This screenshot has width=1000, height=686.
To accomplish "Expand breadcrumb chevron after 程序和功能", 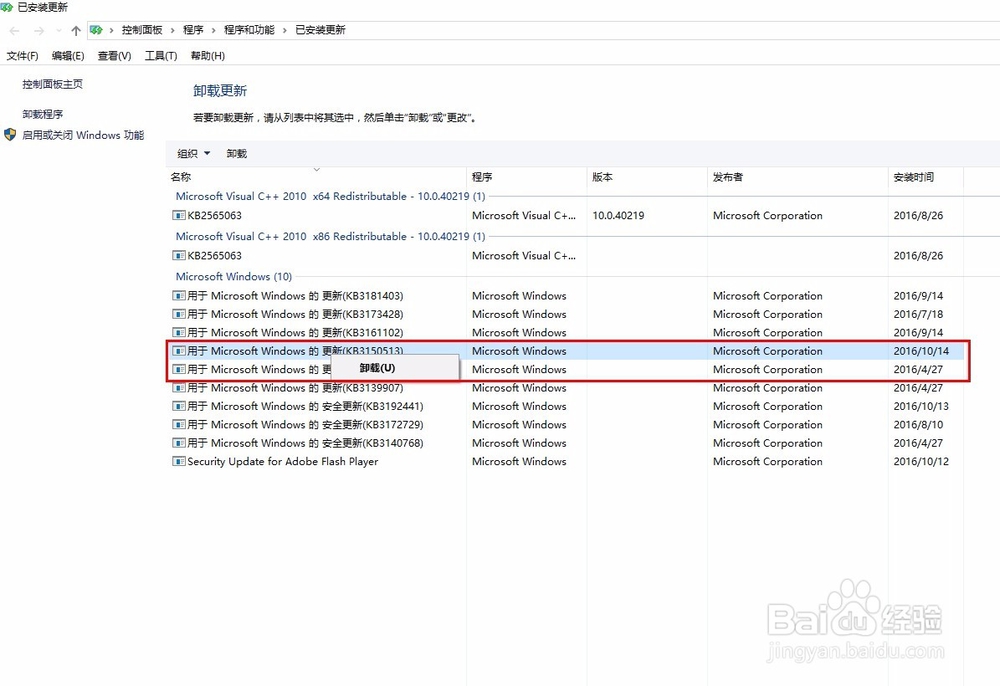I will pos(284,31).
